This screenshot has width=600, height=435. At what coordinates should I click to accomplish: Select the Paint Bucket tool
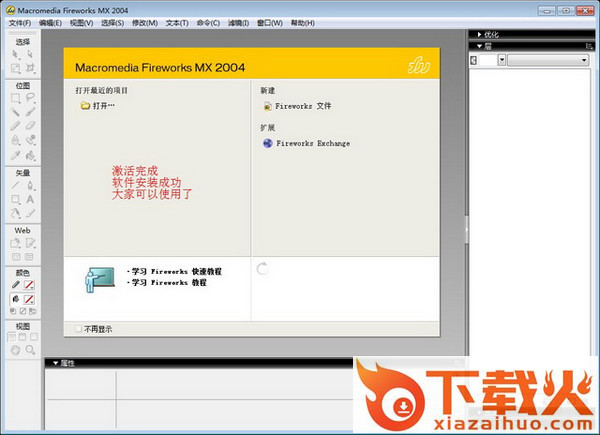click(30, 155)
